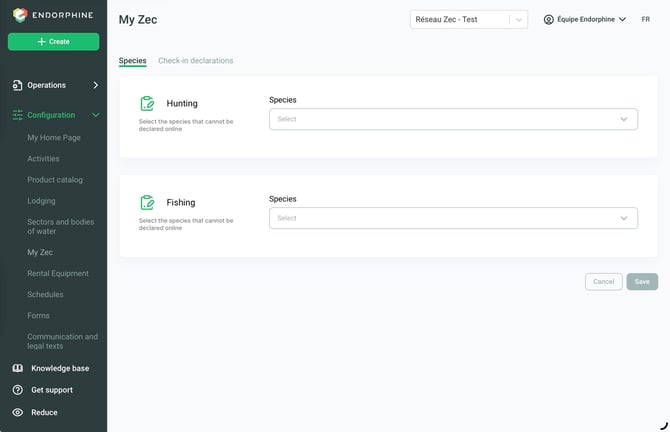Viewport: 670px width, 432px height.
Task: Open My Home Page in sidebar
Action: (x=54, y=138)
